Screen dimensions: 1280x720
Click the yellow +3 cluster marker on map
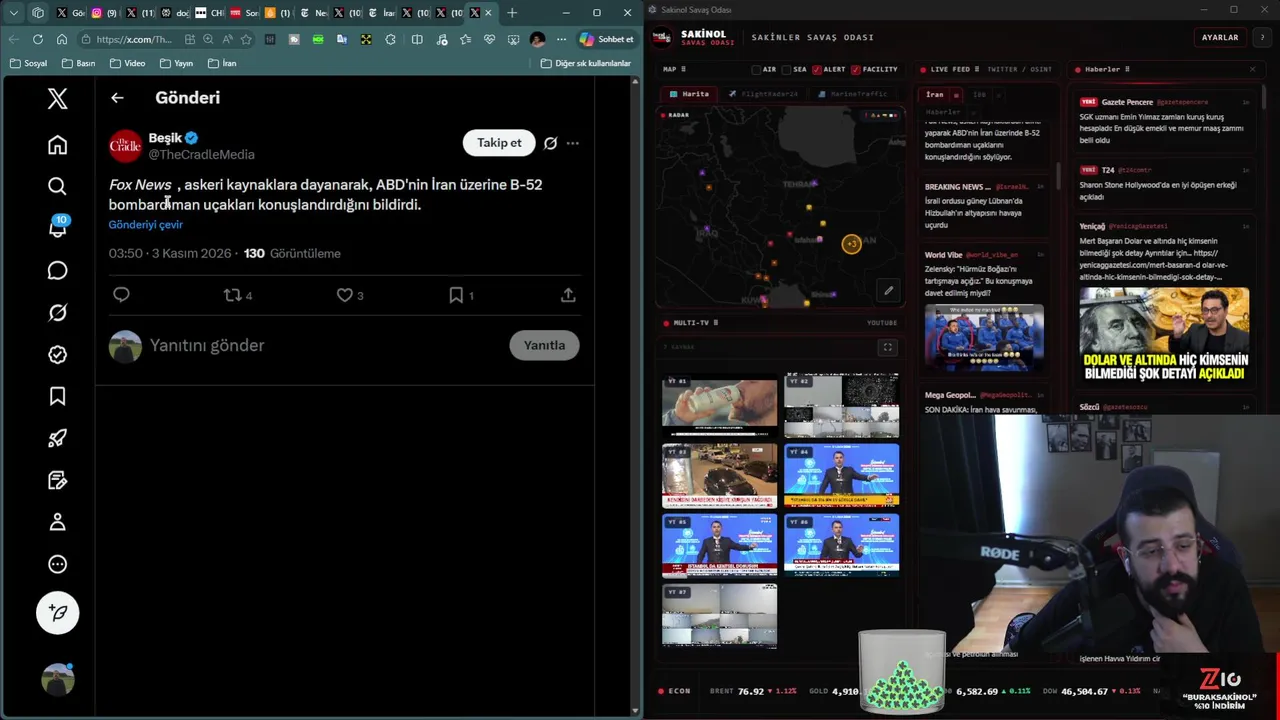[x=851, y=243]
